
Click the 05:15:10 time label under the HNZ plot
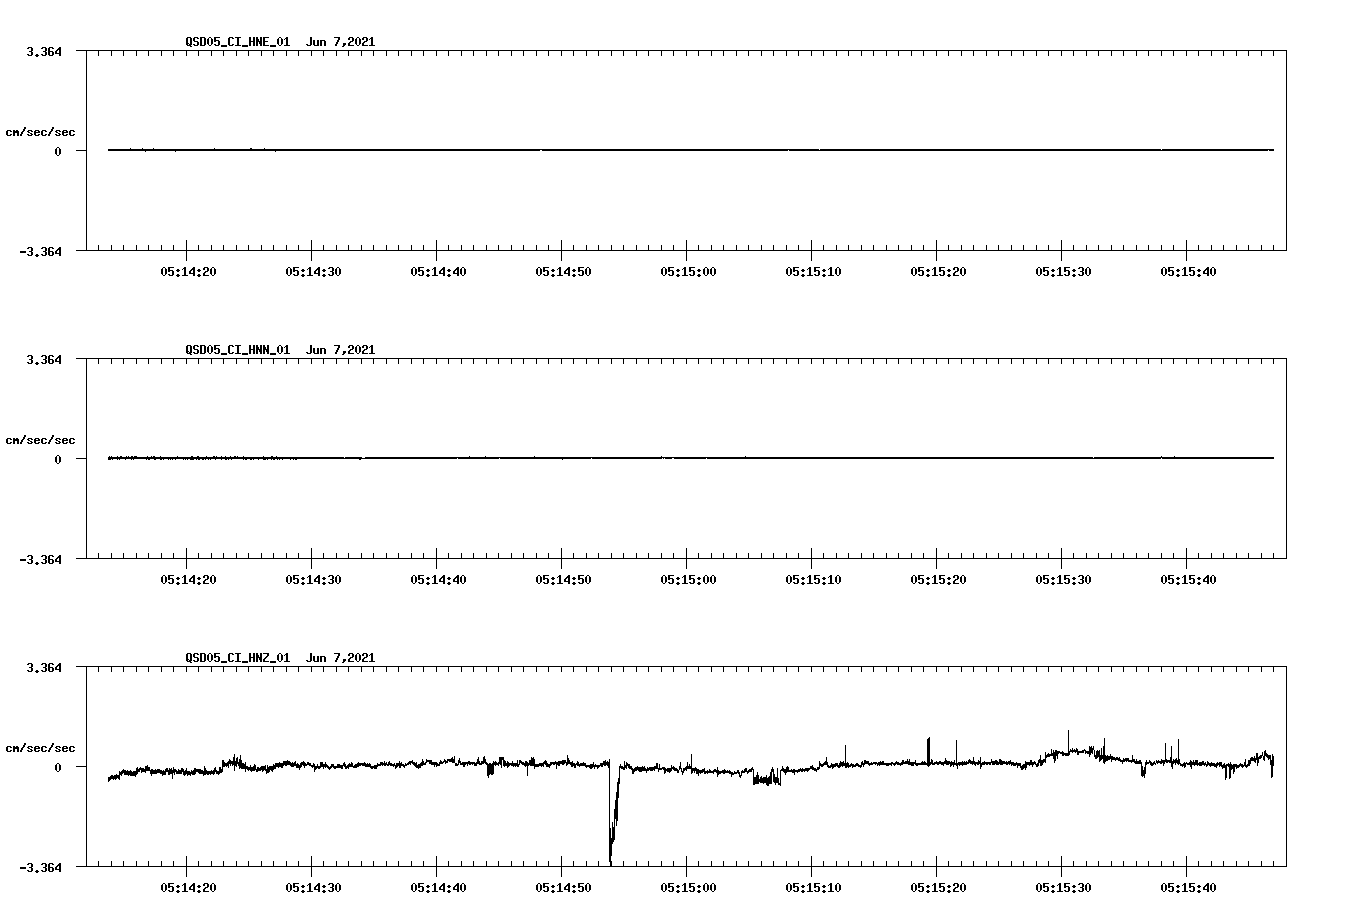click(813, 888)
